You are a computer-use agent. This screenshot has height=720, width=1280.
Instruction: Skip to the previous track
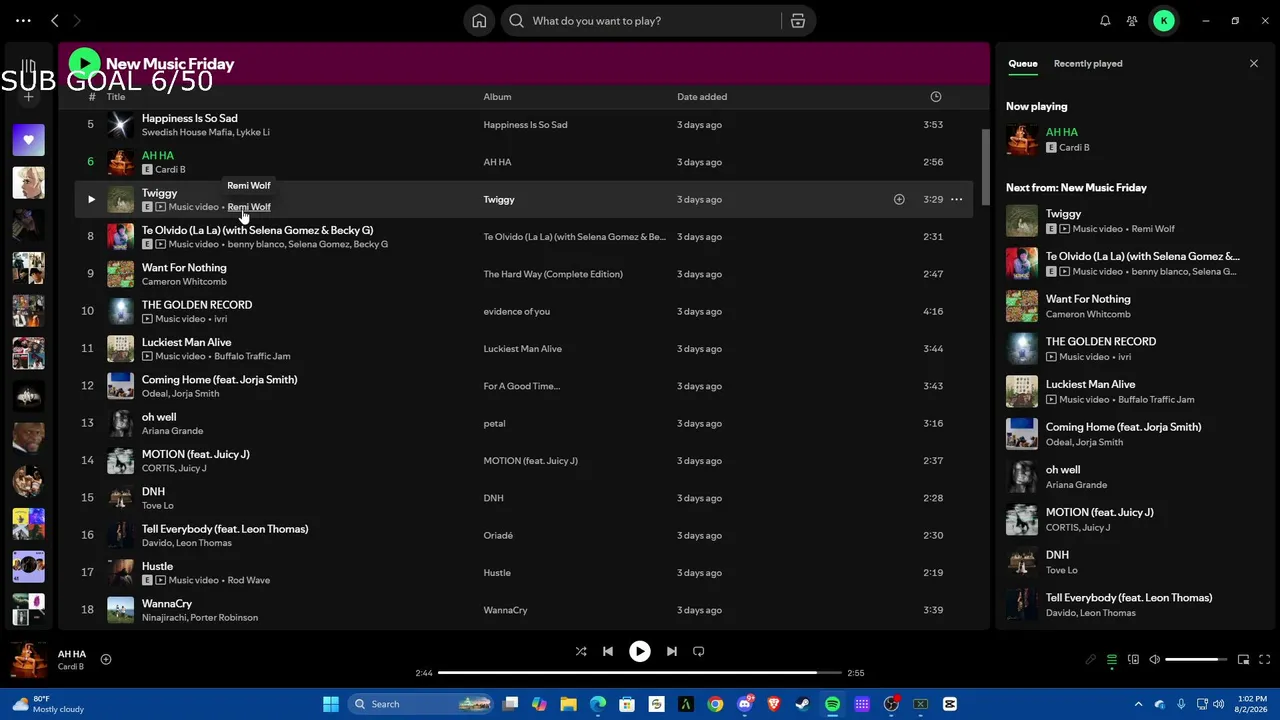(608, 651)
